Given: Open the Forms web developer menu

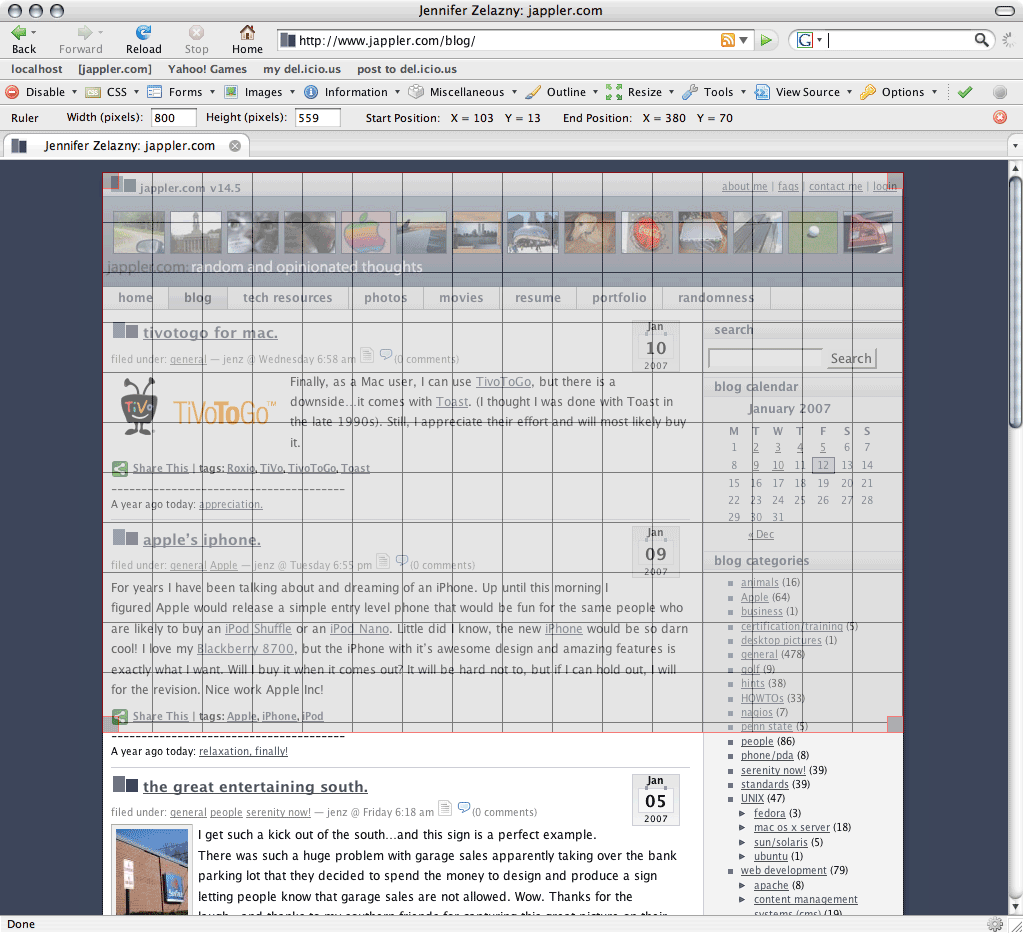Looking at the screenshot, I should click(x=181, y=92).
